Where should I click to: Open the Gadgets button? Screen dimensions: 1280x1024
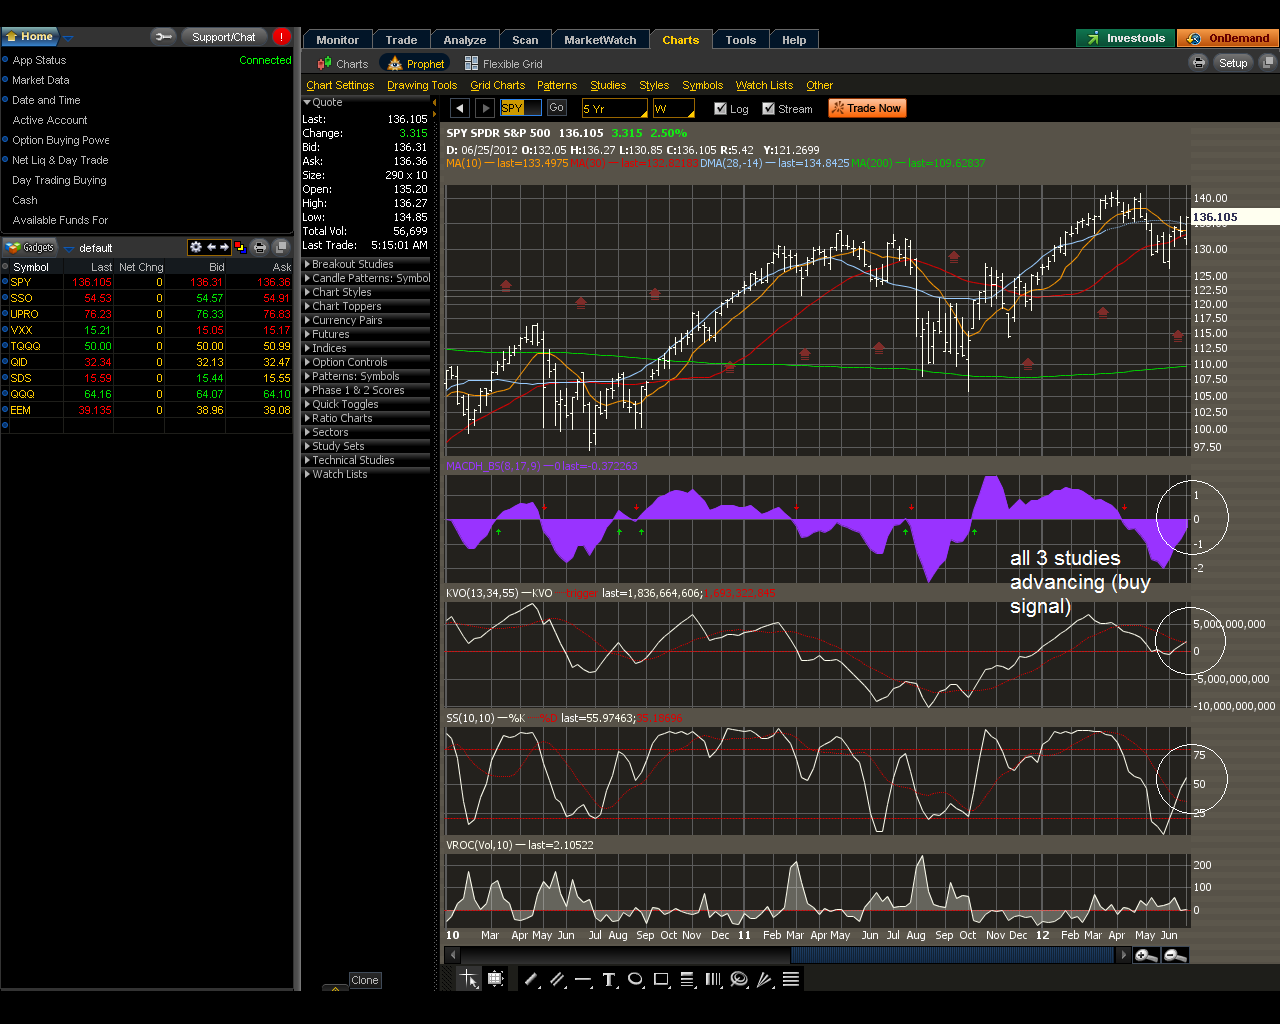pos(30,247)
